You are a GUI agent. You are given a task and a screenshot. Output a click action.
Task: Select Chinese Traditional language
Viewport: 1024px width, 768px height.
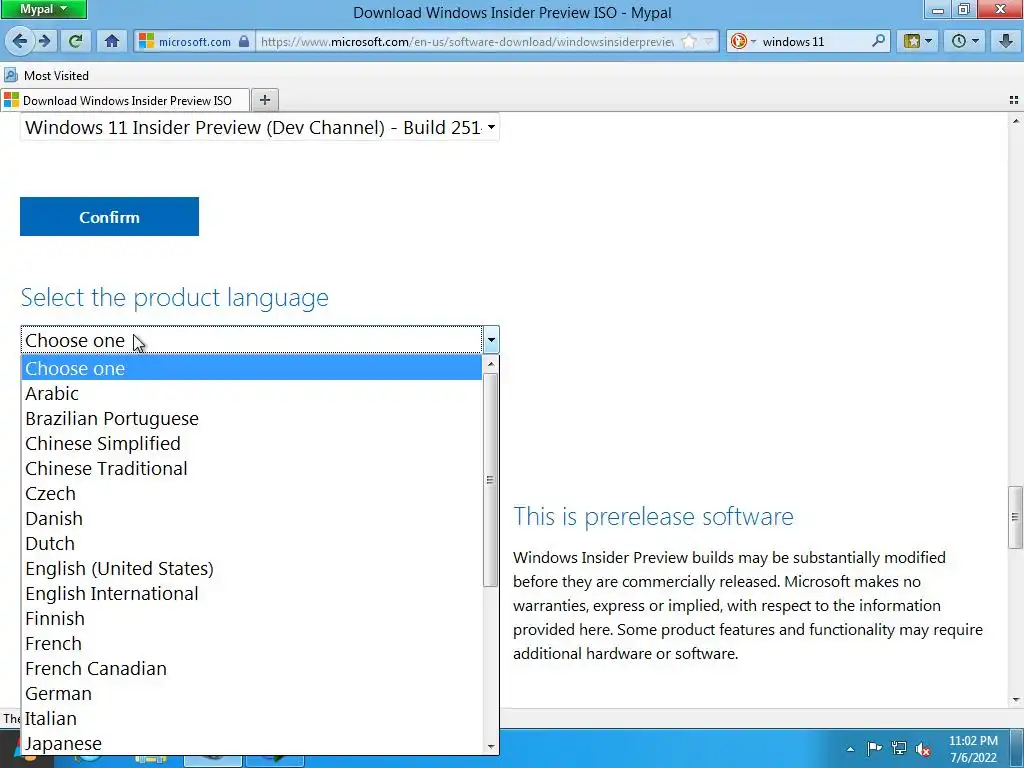pyautogui.click(x=251, y=468)
